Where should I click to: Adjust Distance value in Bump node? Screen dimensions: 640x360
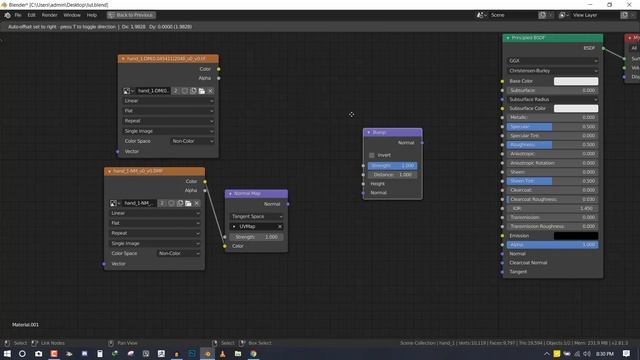[392, 175]
